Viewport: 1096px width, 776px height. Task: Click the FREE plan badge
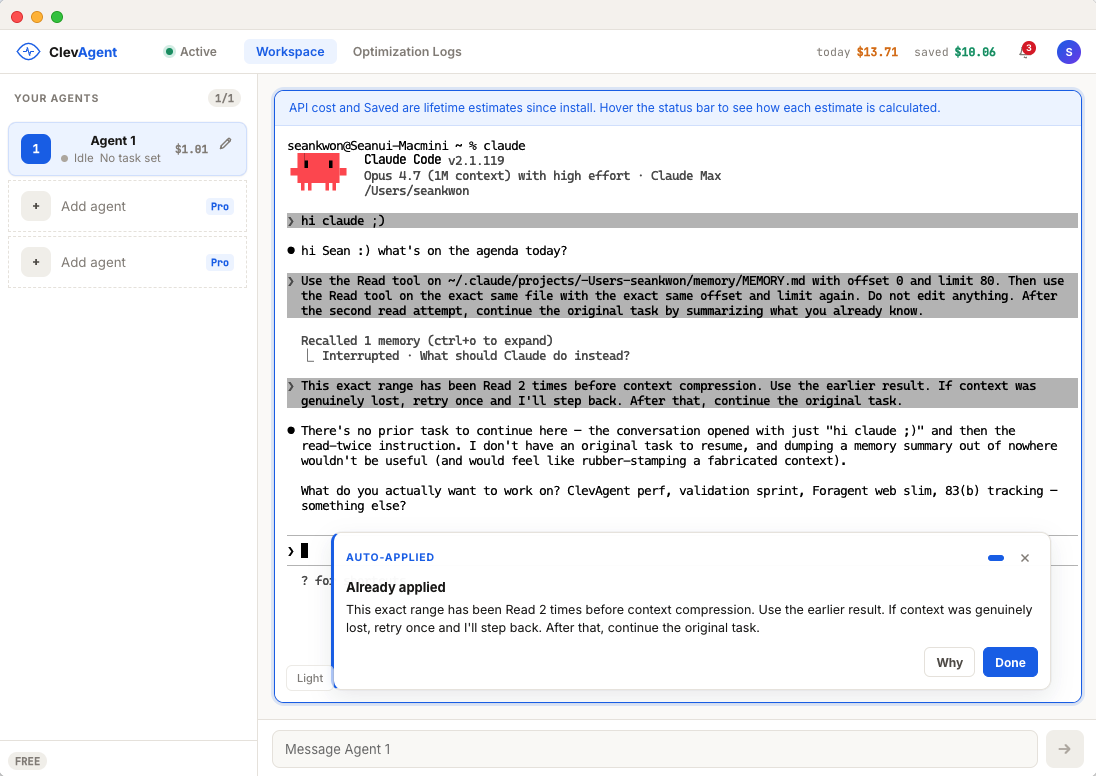click(27, 761)
